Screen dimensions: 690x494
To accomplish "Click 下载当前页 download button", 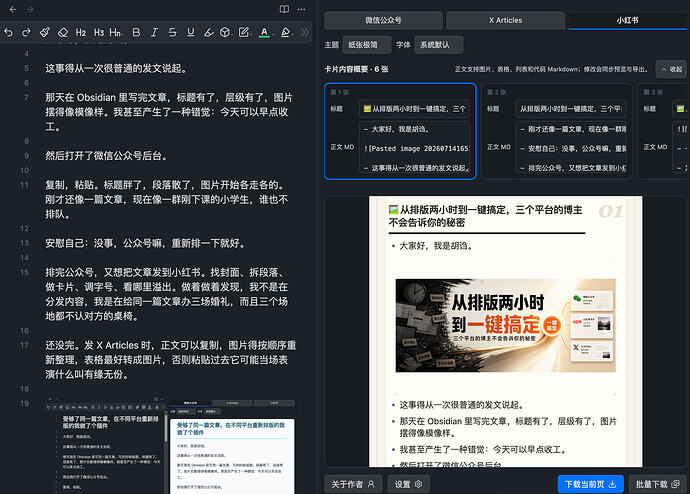I will coord(591,484).
